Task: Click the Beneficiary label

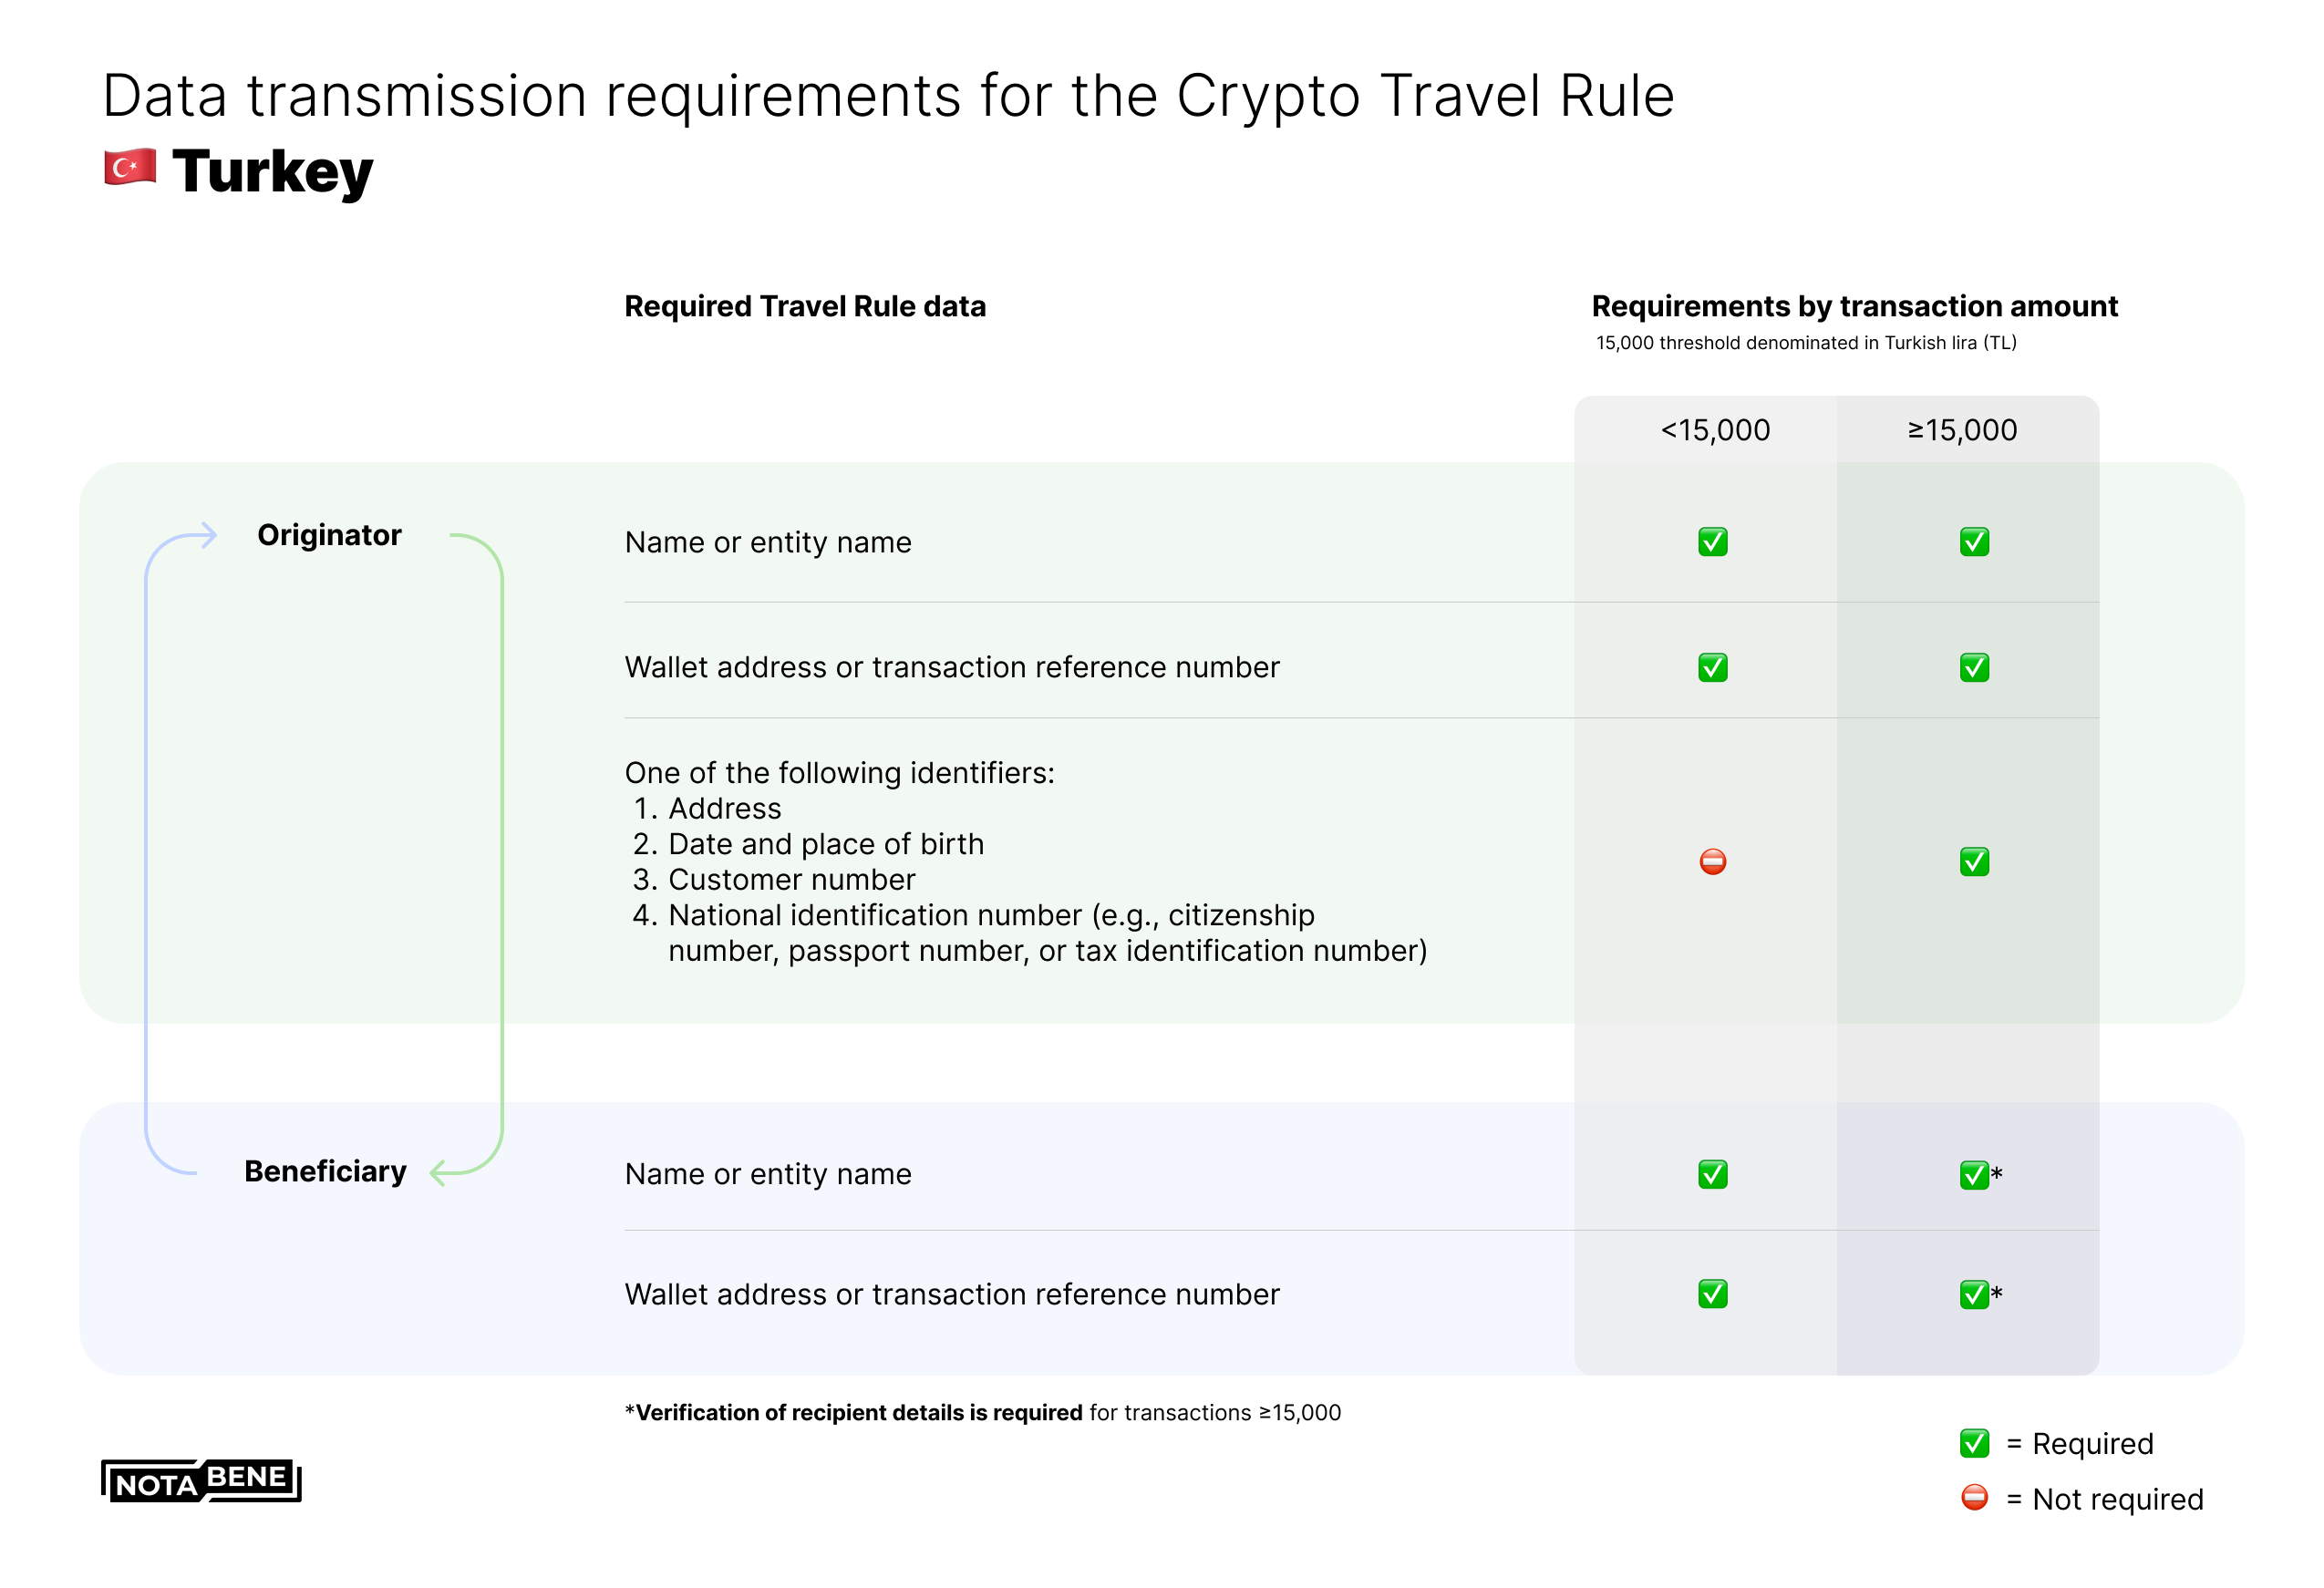Action: pos(325,1171)
